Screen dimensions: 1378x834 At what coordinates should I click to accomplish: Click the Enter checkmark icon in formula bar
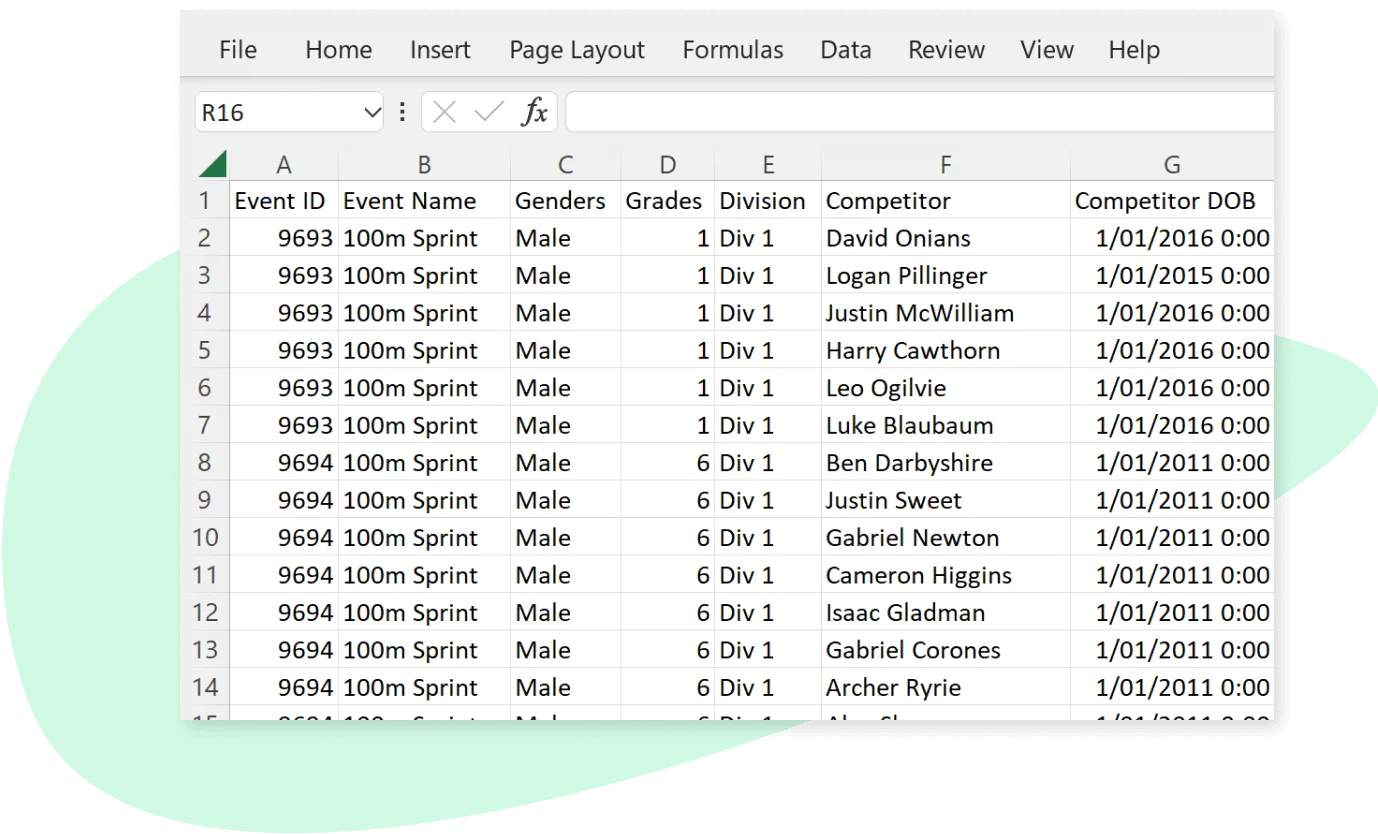487,111
